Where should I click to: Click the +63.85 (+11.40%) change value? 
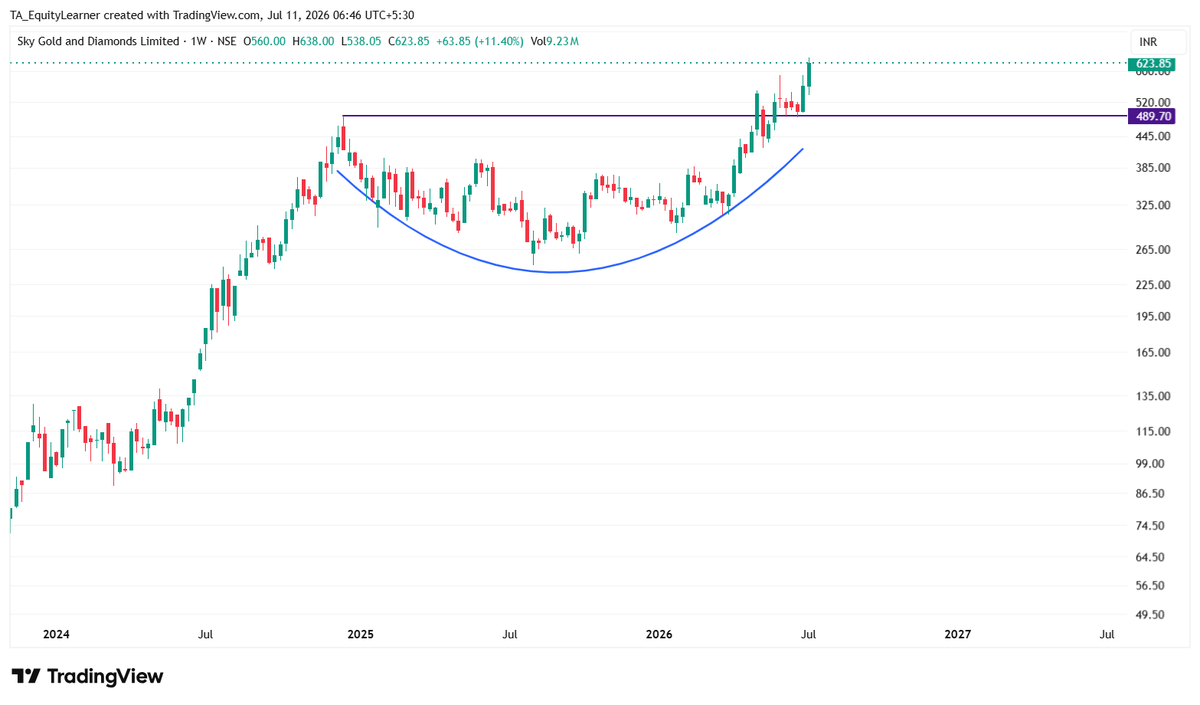click(478, 41)
